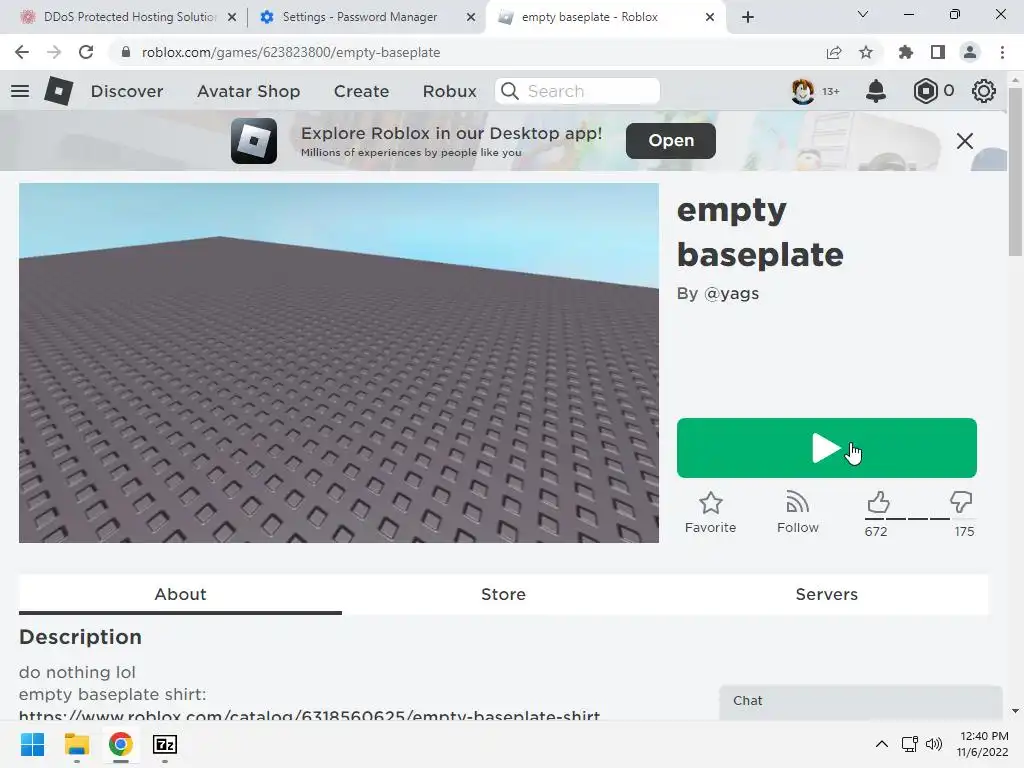Open the Discover page
The width and height of the screenshot is (1024, 768).
[x=127, y=91]
